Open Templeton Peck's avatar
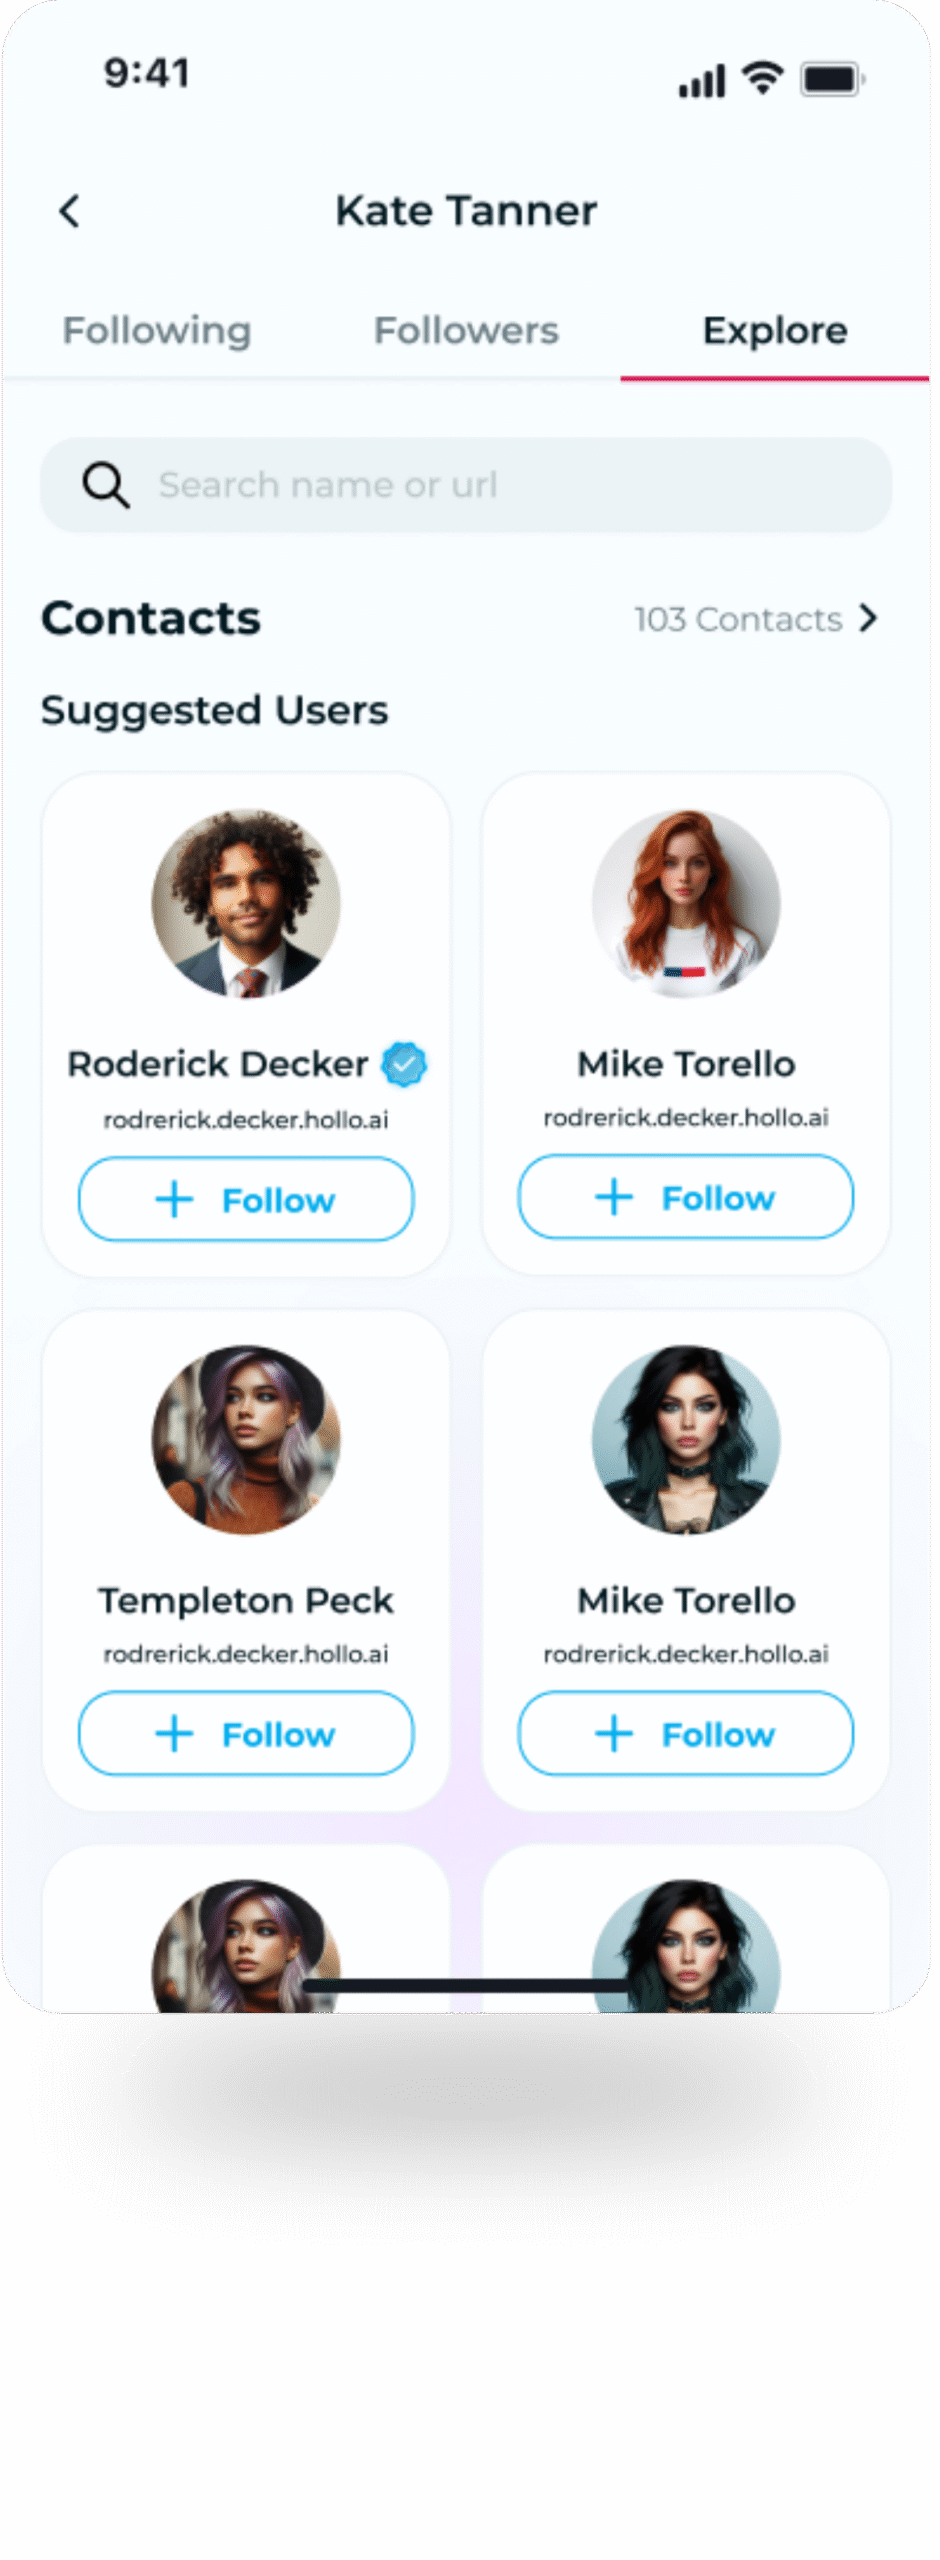Viewport: 940px width, 2560px height. click(246, 1440)
